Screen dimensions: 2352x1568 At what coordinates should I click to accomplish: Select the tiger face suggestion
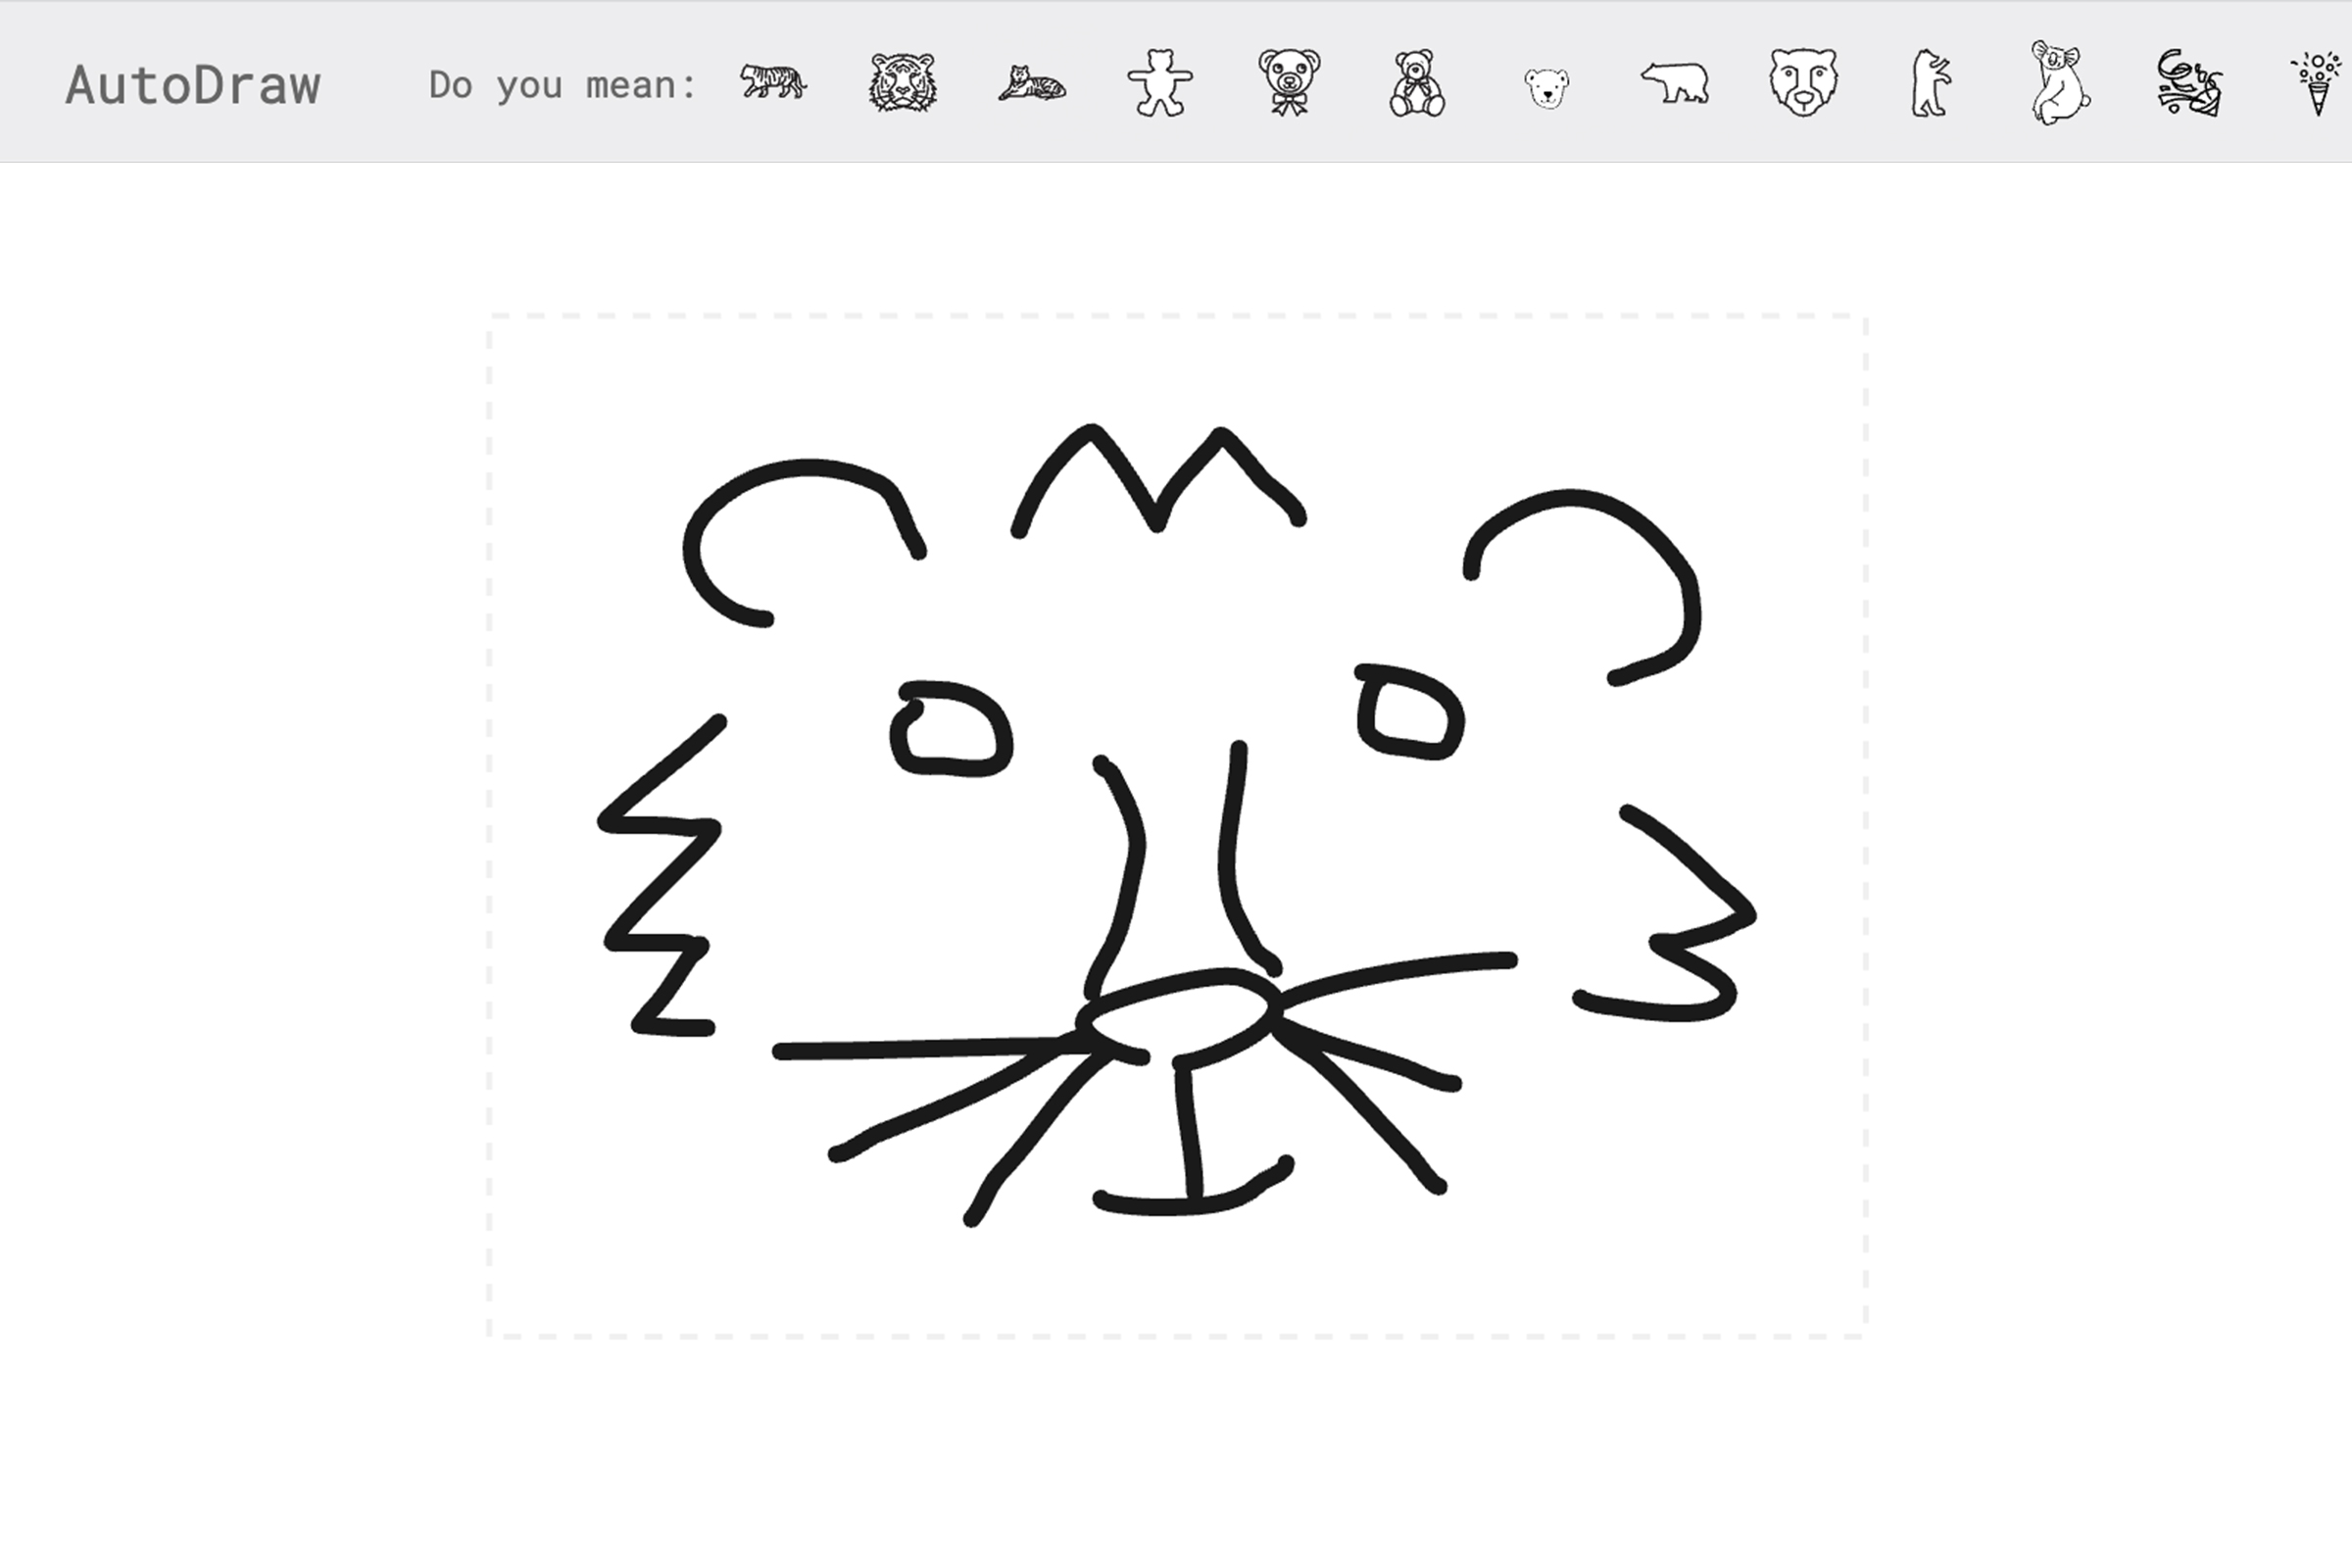902,82
